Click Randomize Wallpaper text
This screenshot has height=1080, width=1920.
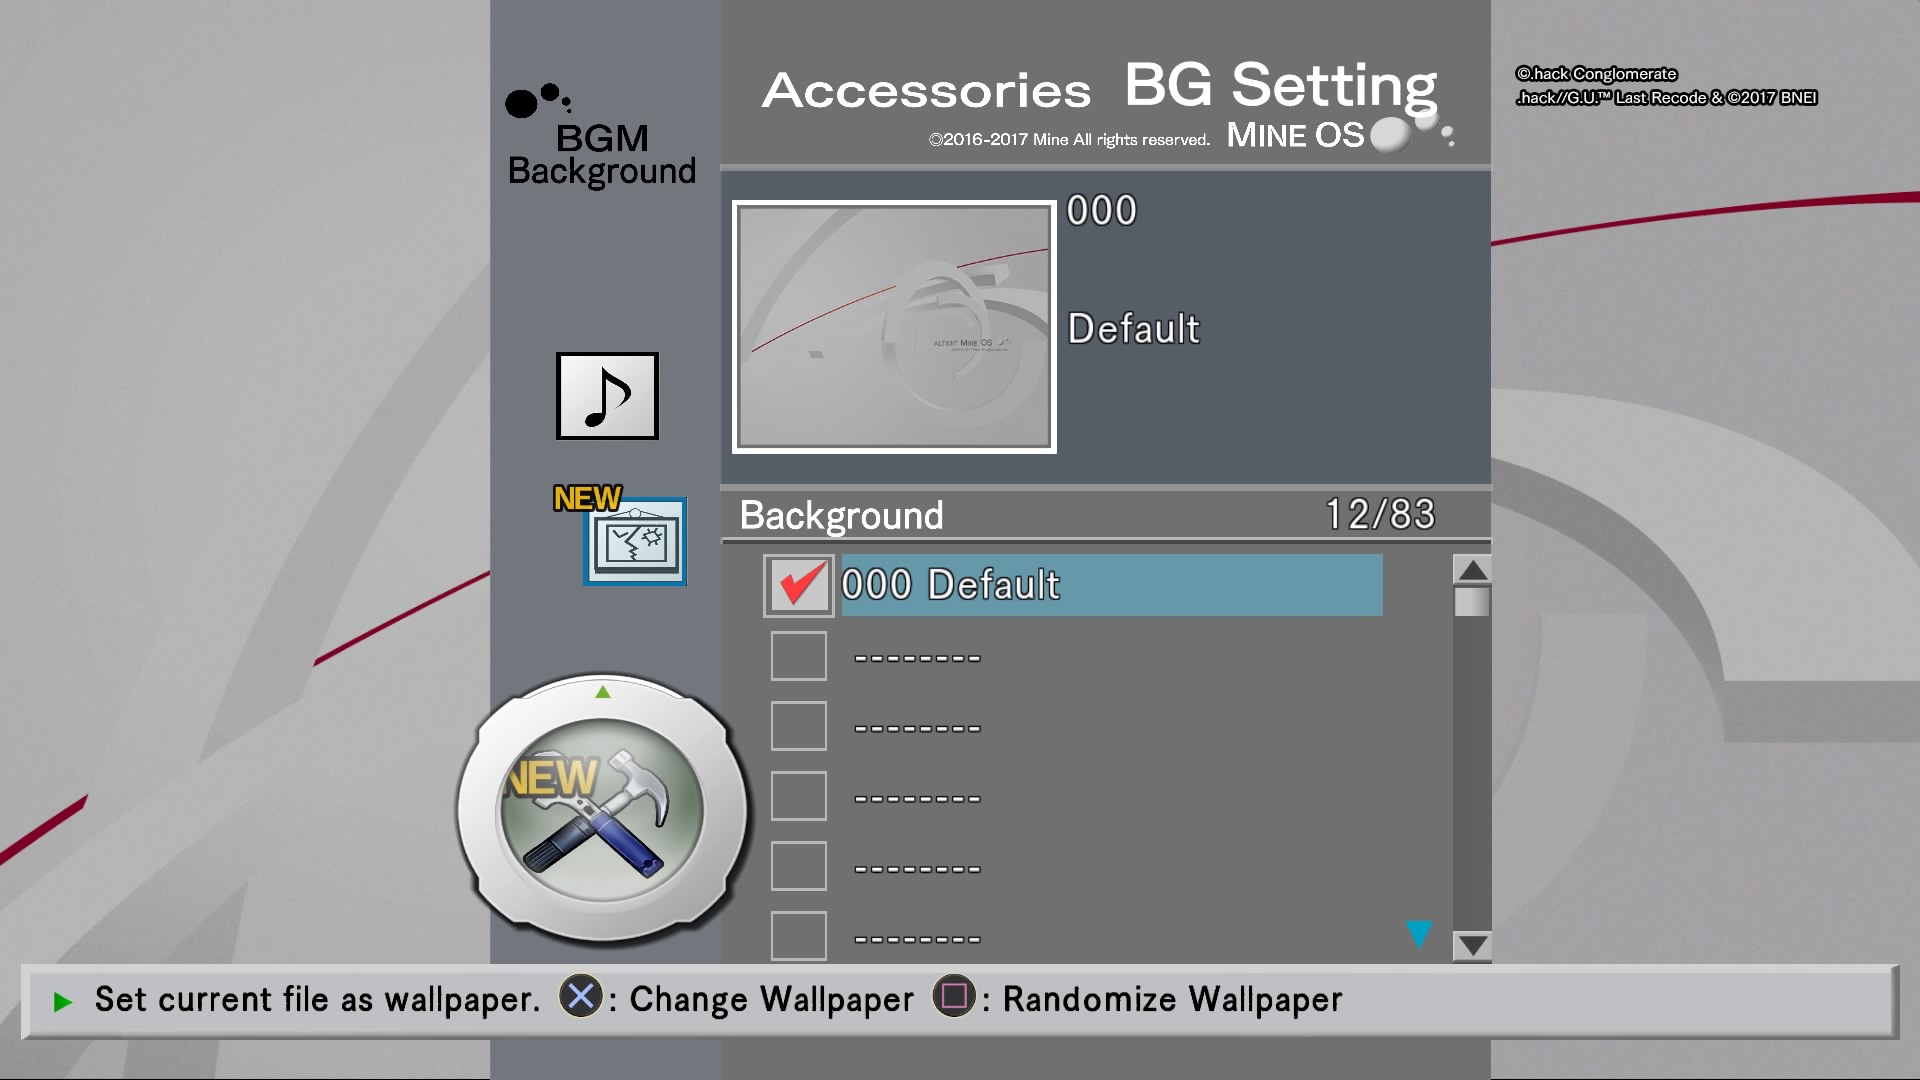[x=1172, y=999]
